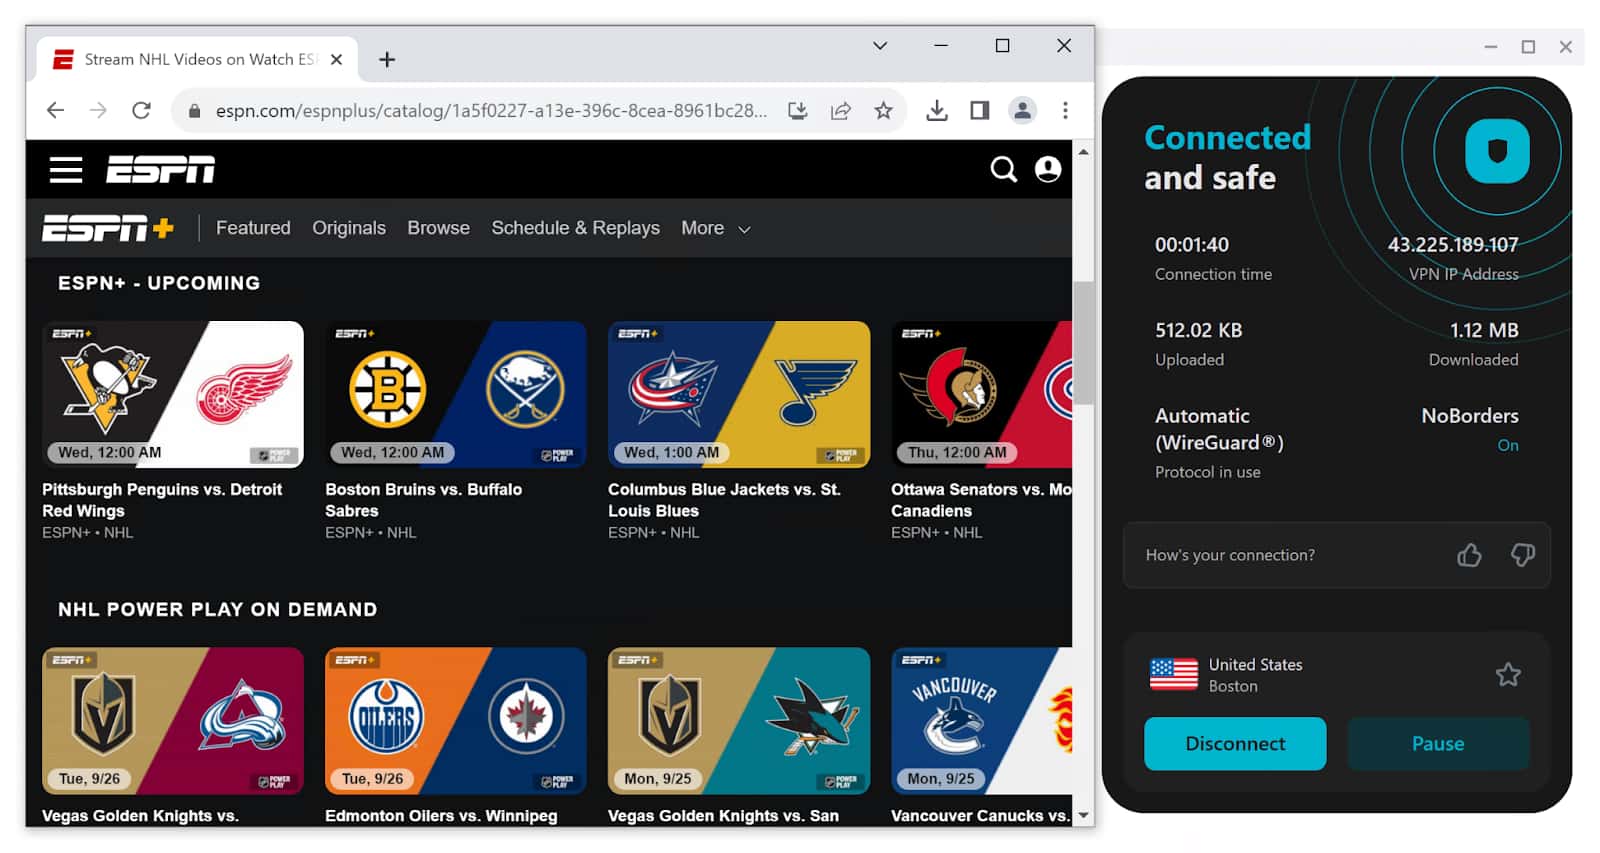The image size is (1600, 853).
Task: Reload the ESPN page
Action: tap(141, 110)
